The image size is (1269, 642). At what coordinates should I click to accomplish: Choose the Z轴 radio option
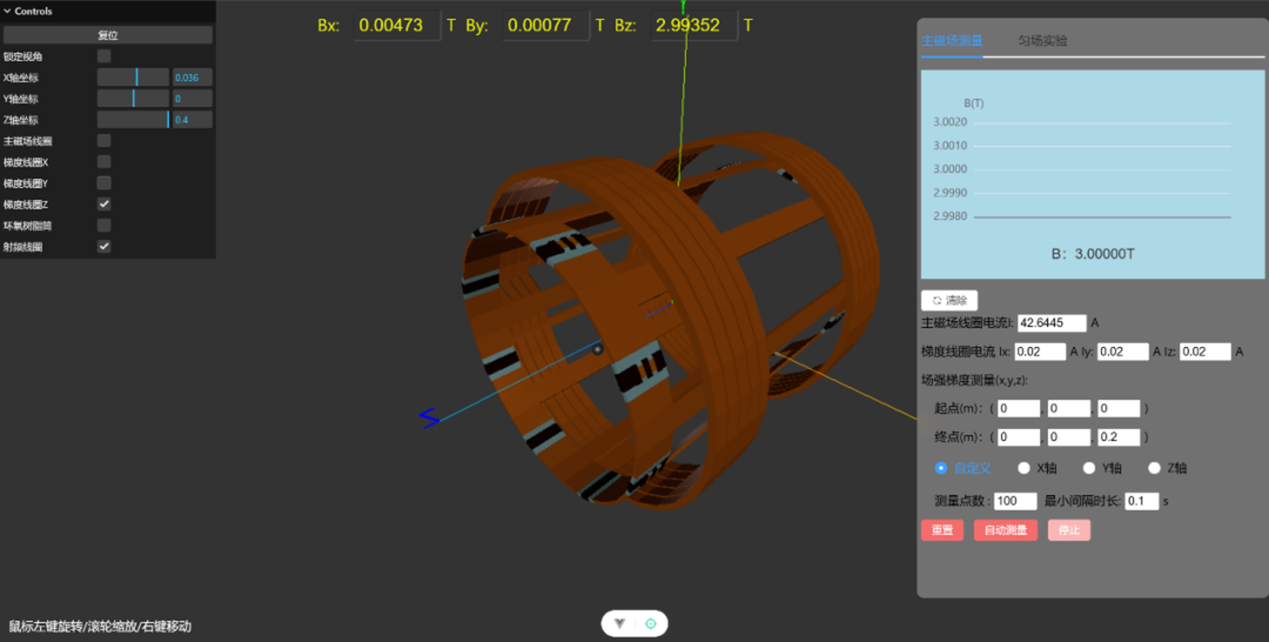point(1154,468)
